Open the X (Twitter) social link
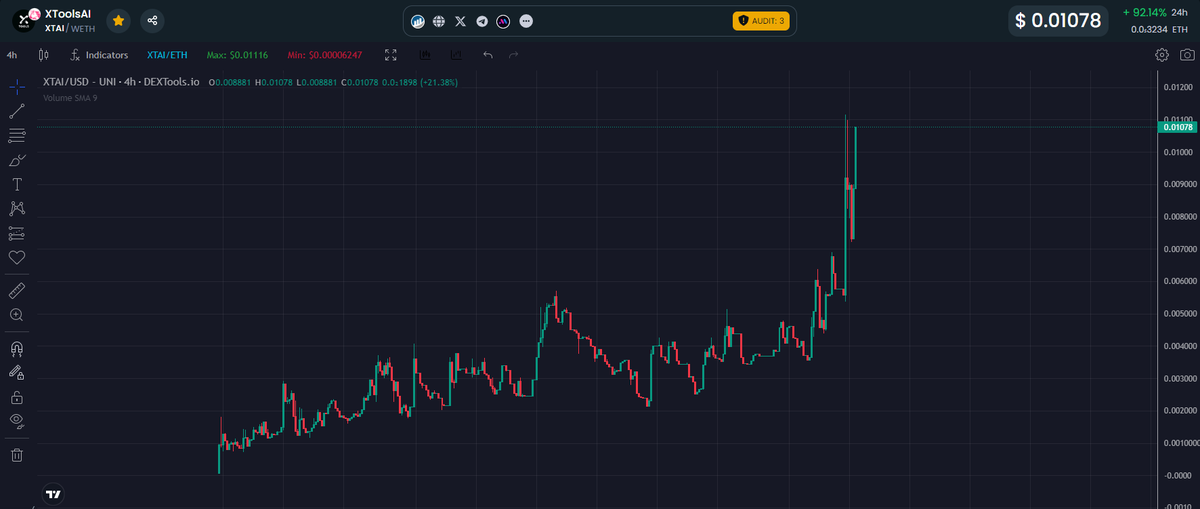The width and height of the screenshot is (1200, 509). 460,21
